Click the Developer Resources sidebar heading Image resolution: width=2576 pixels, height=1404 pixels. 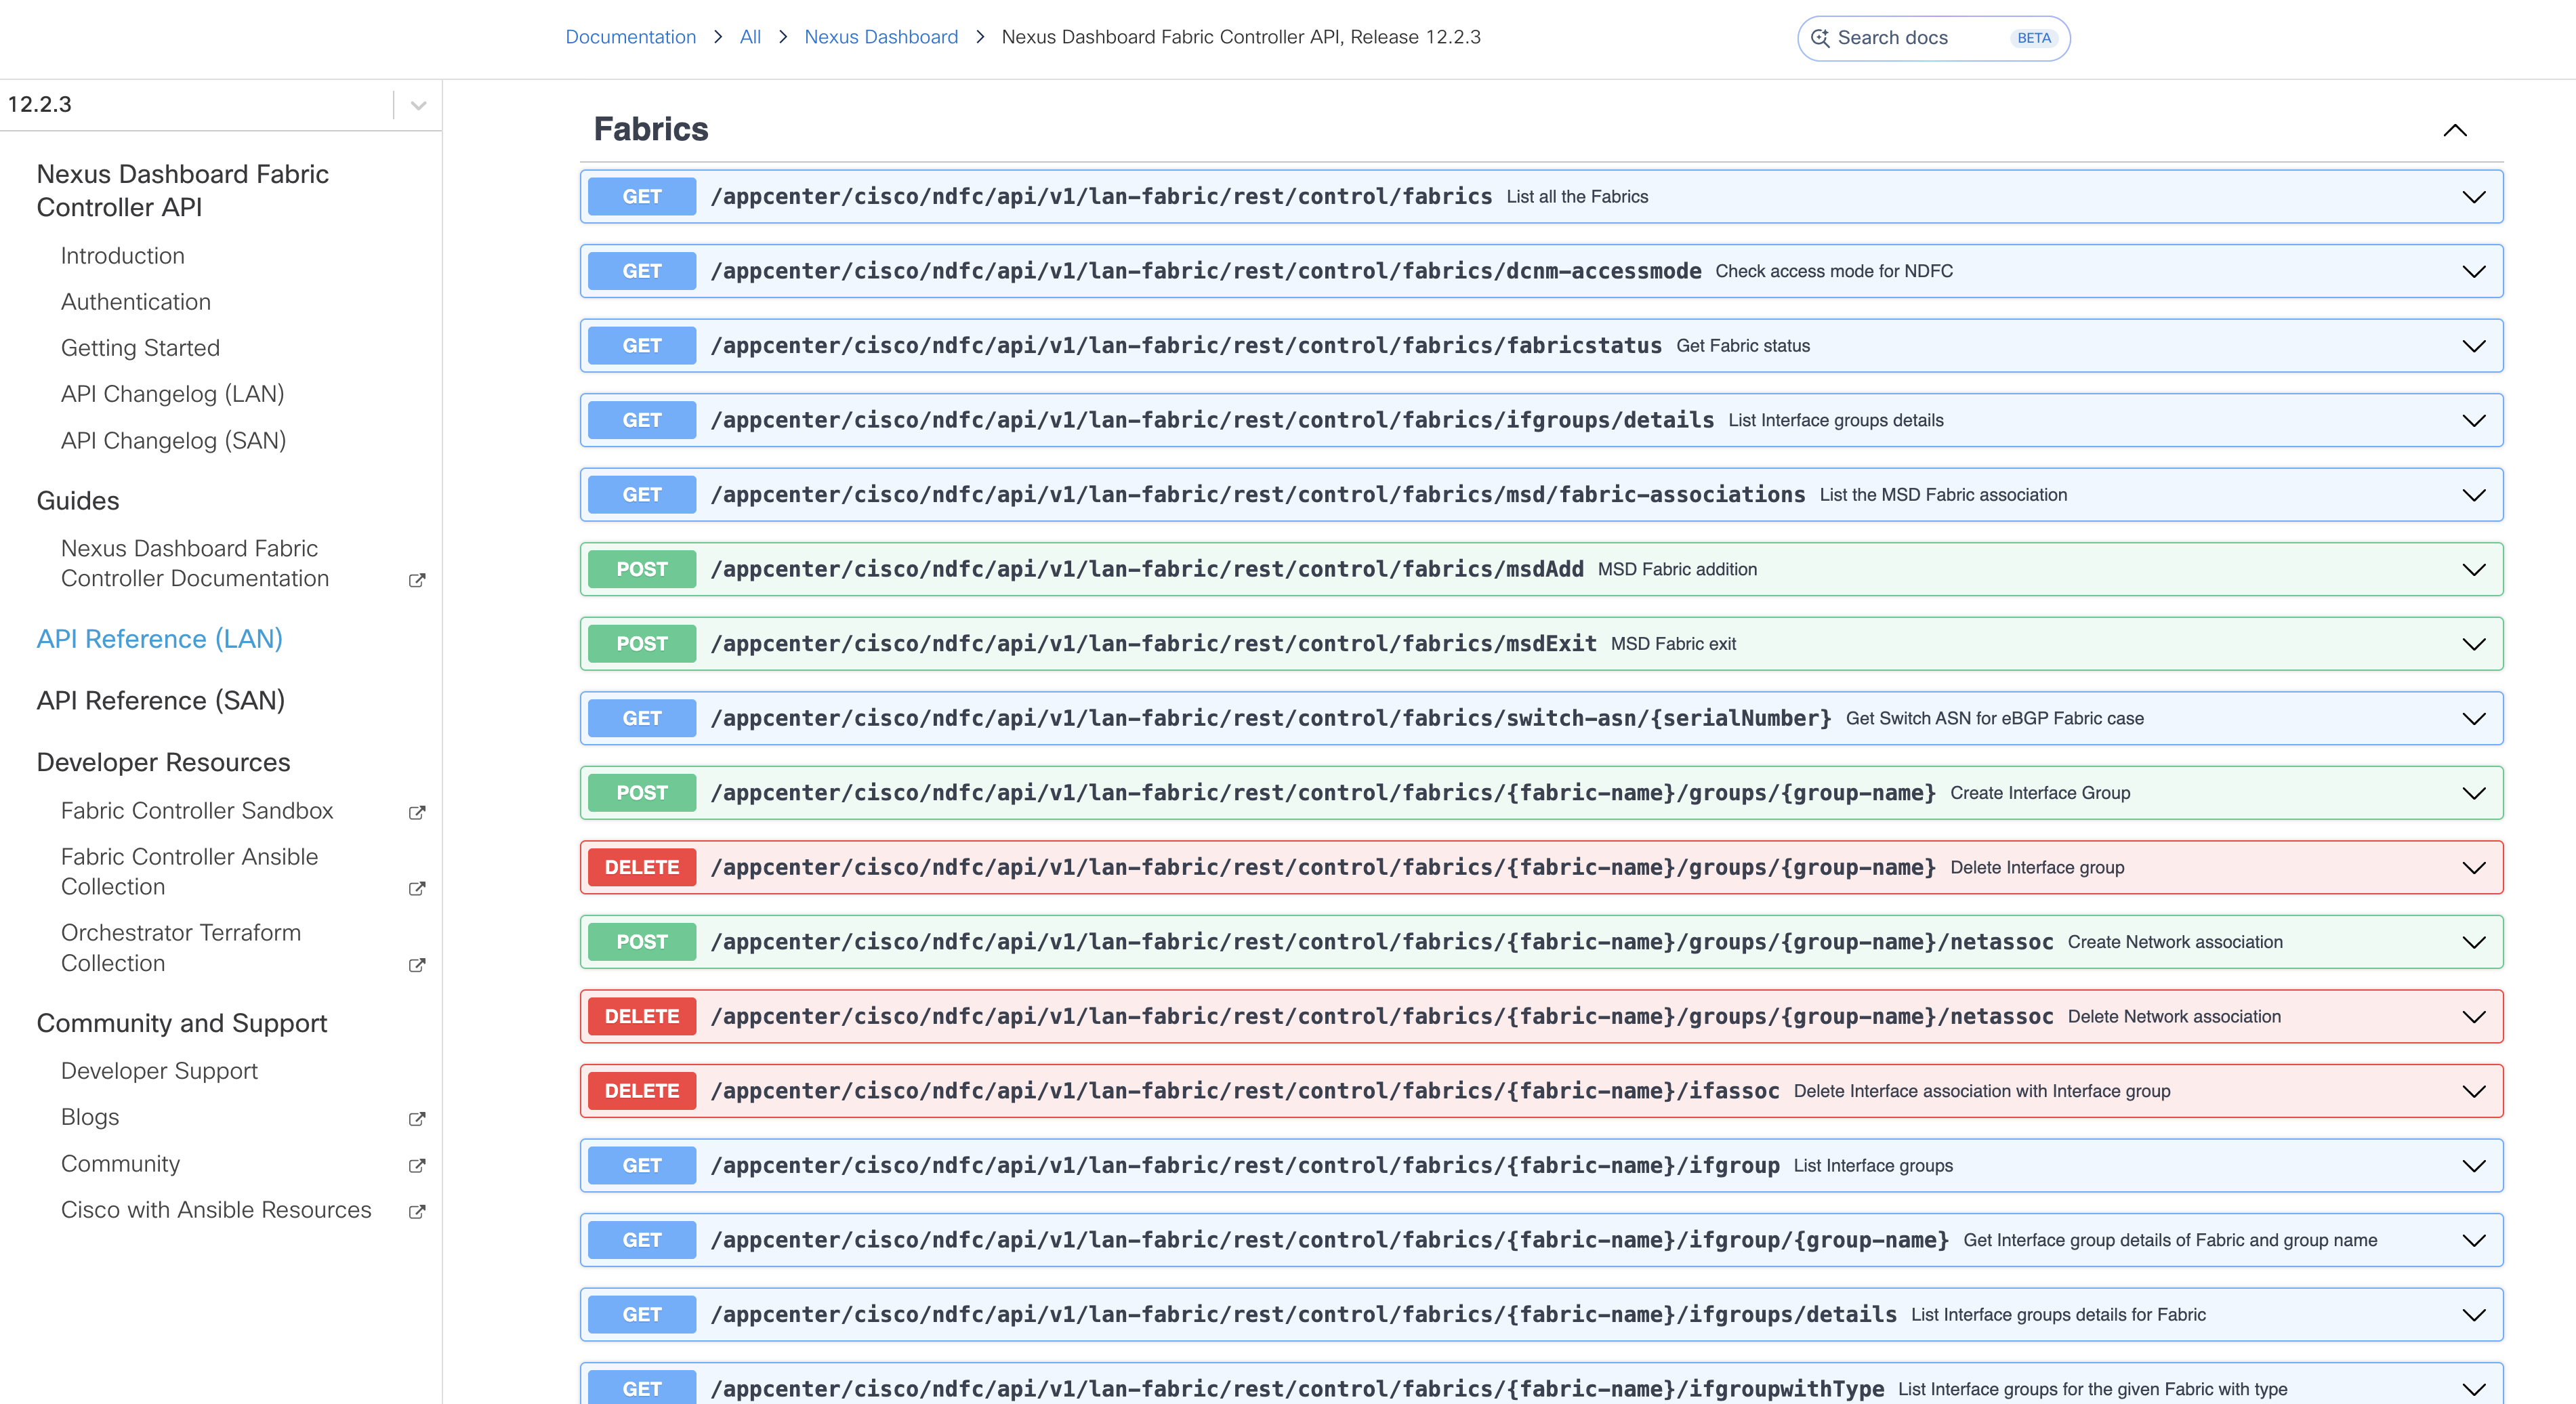click(x=164, y=762)
